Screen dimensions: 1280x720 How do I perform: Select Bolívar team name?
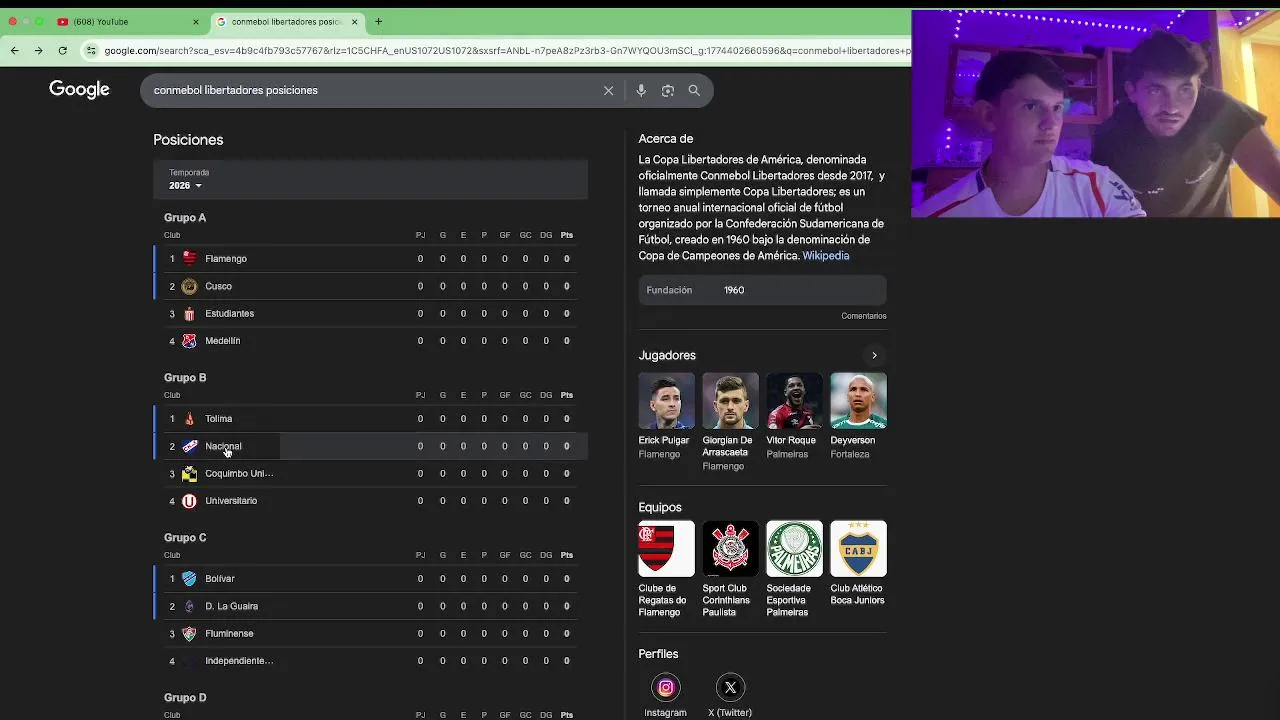point(219,578)
